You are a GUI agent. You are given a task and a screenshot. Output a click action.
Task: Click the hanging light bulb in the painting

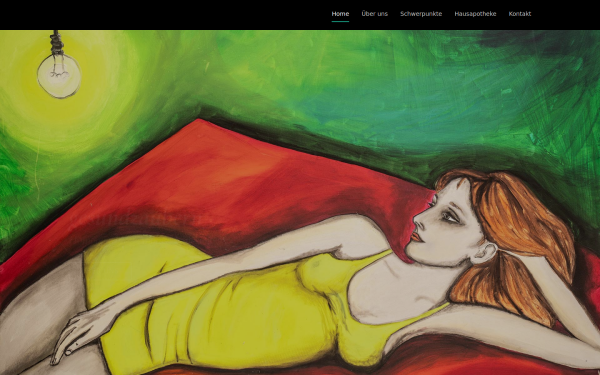[59, 75]
